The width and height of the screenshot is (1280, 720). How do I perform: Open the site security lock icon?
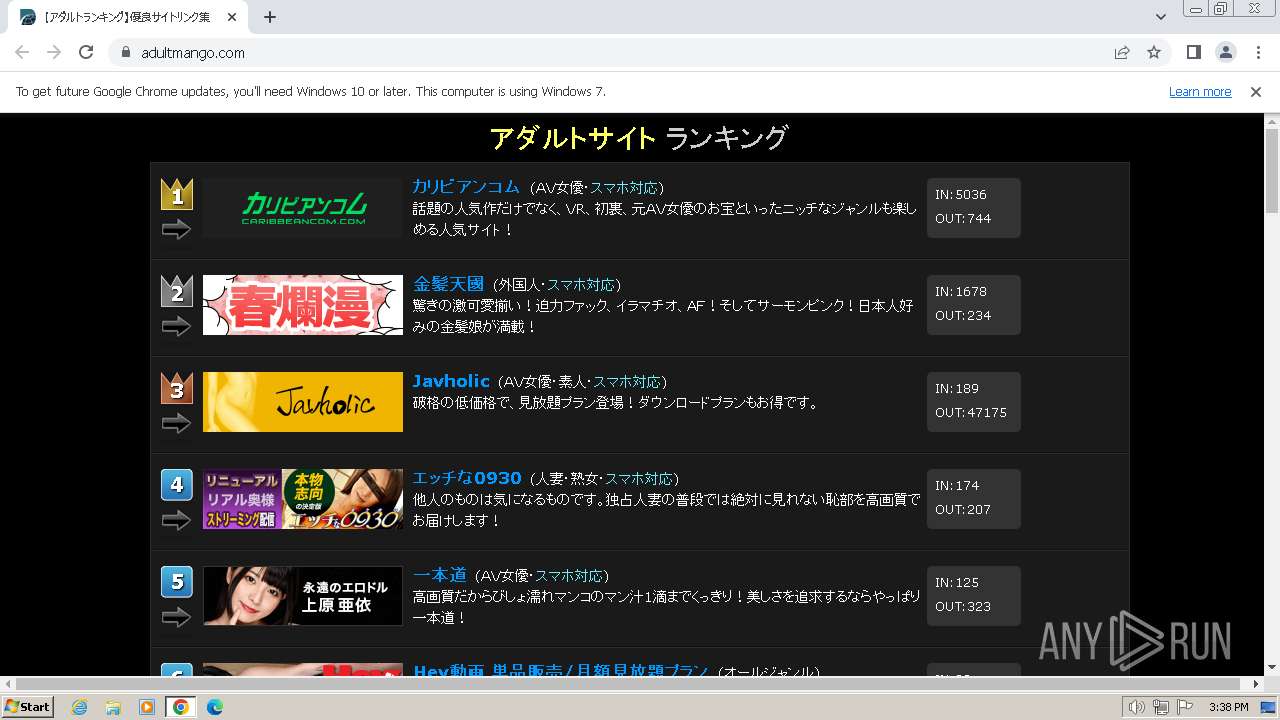[x=126, y=52]
